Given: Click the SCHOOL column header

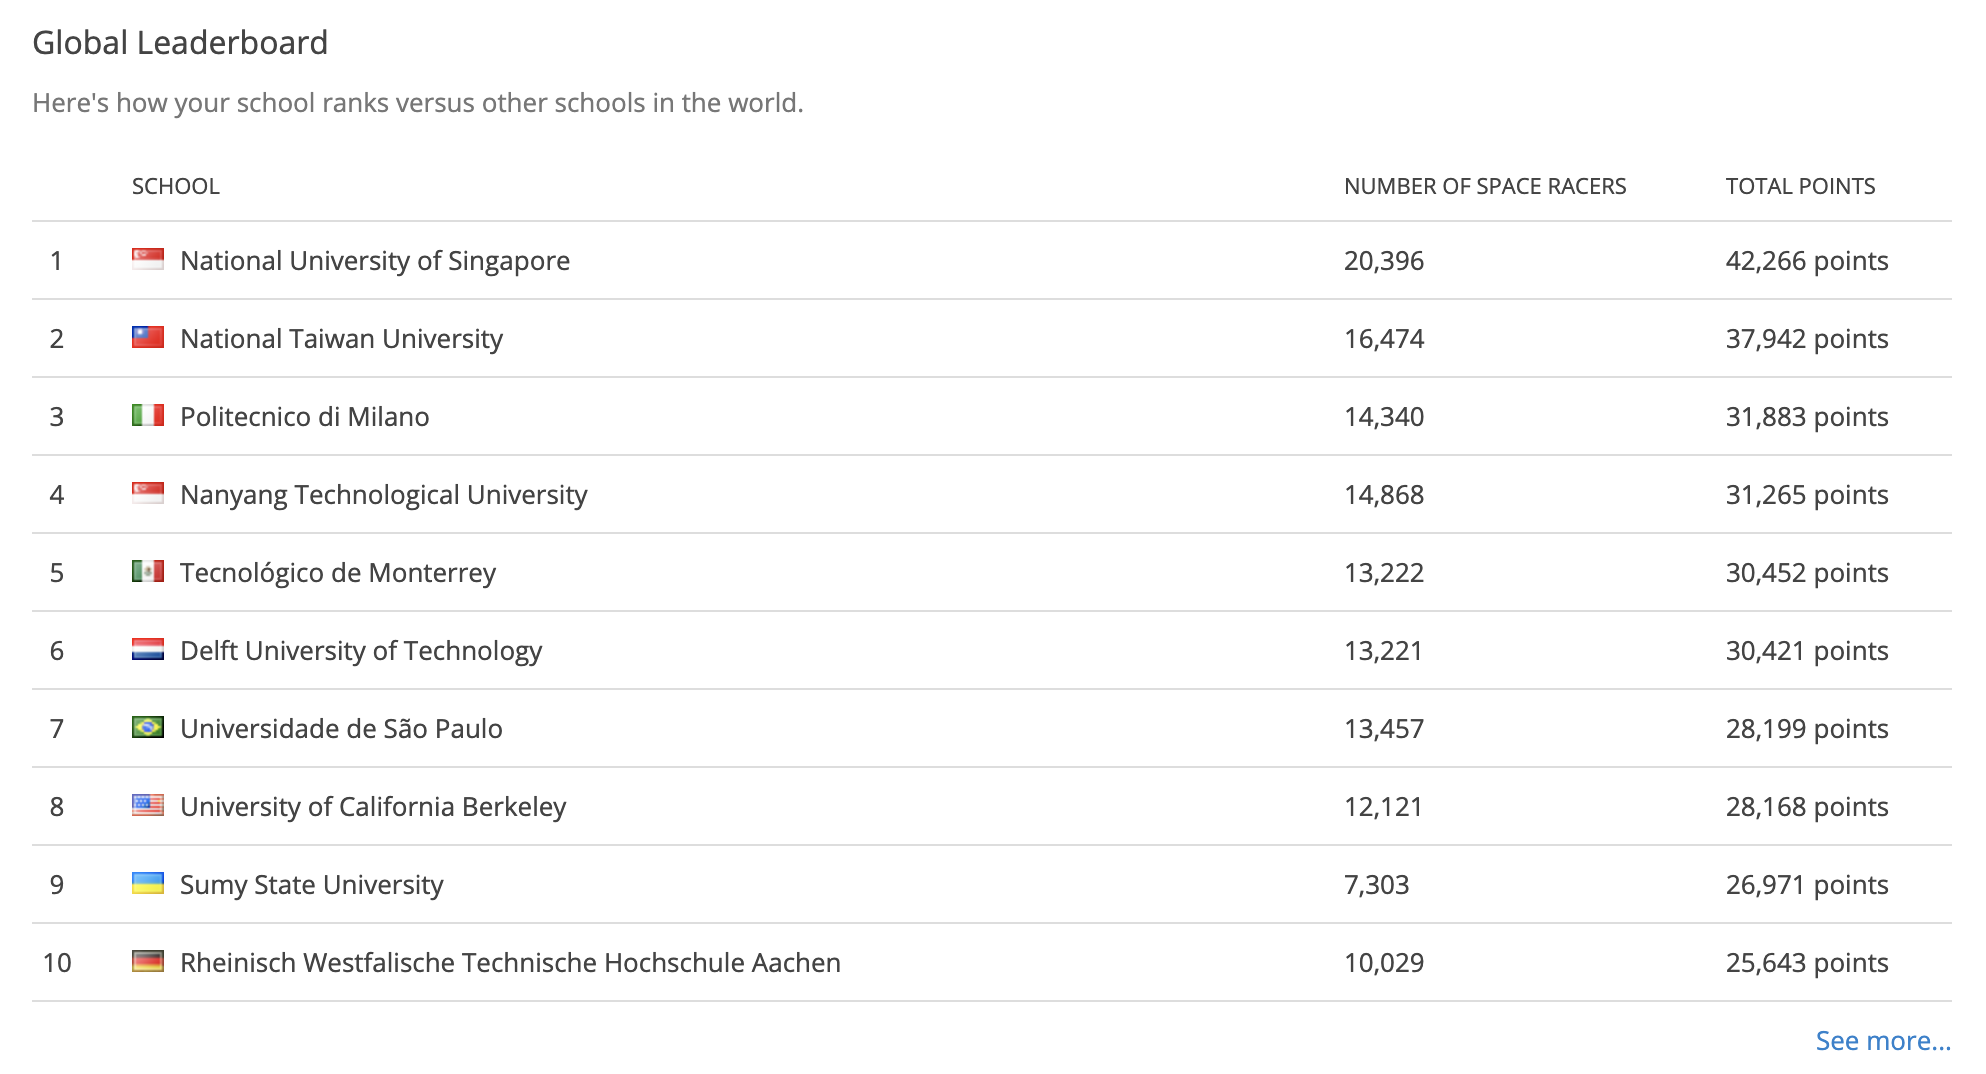Looking at the screenshot, I should (176, 186).
